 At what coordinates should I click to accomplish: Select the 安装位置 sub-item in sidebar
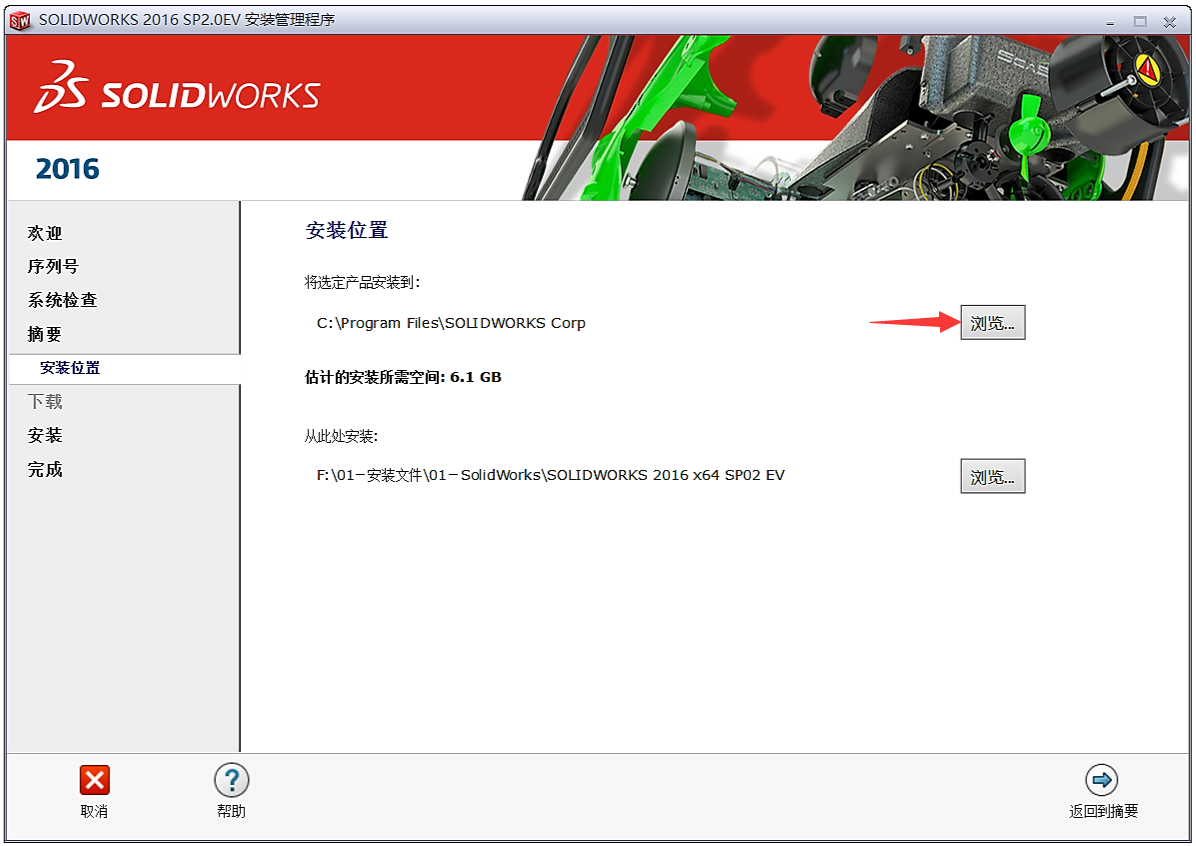pos(70,368)
